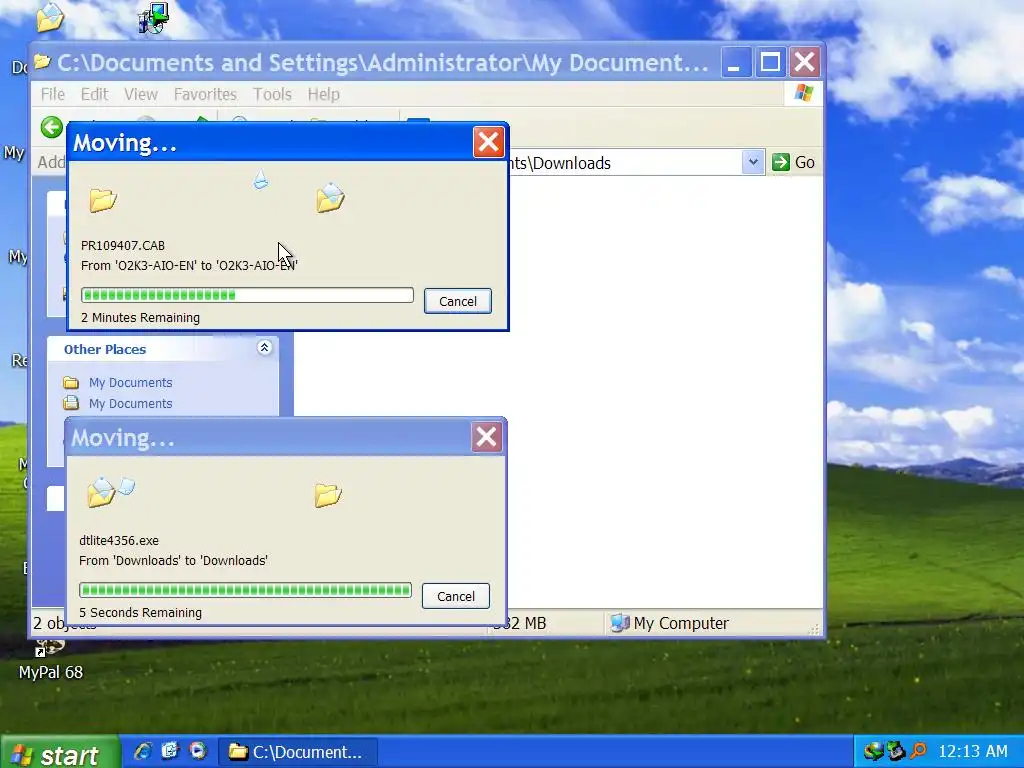The width and height of the screenshot is (1024, 768).
Task: Select the open folder icon on the desktop
Action: [50, 17]
